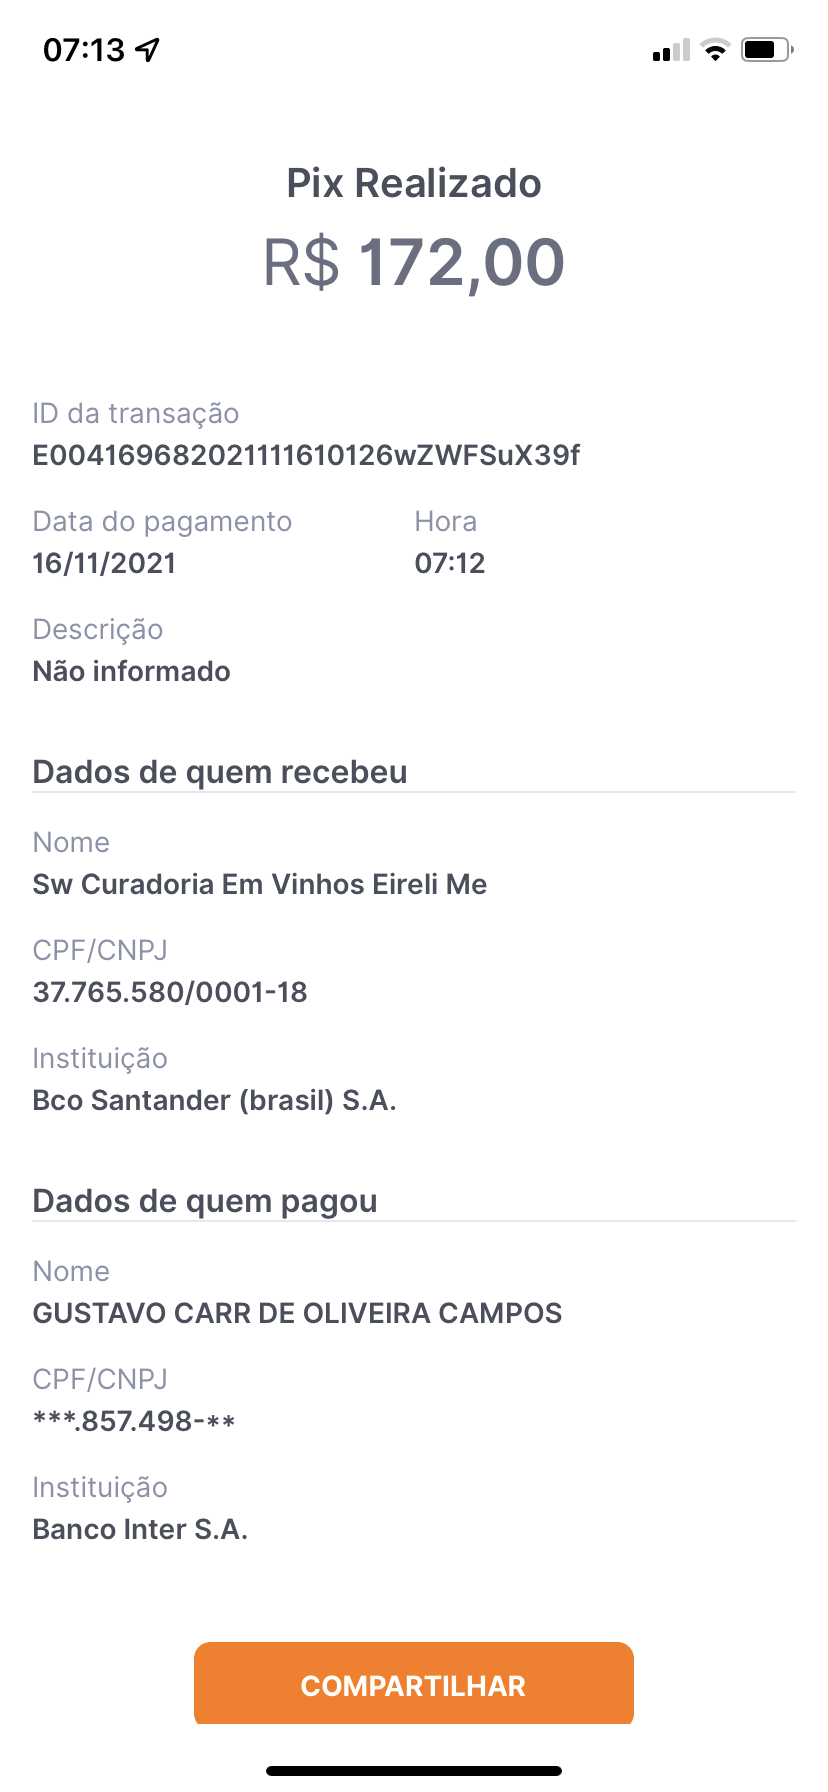Tap the Não informado description value
828x1792 pixels.
click(131, 671)
